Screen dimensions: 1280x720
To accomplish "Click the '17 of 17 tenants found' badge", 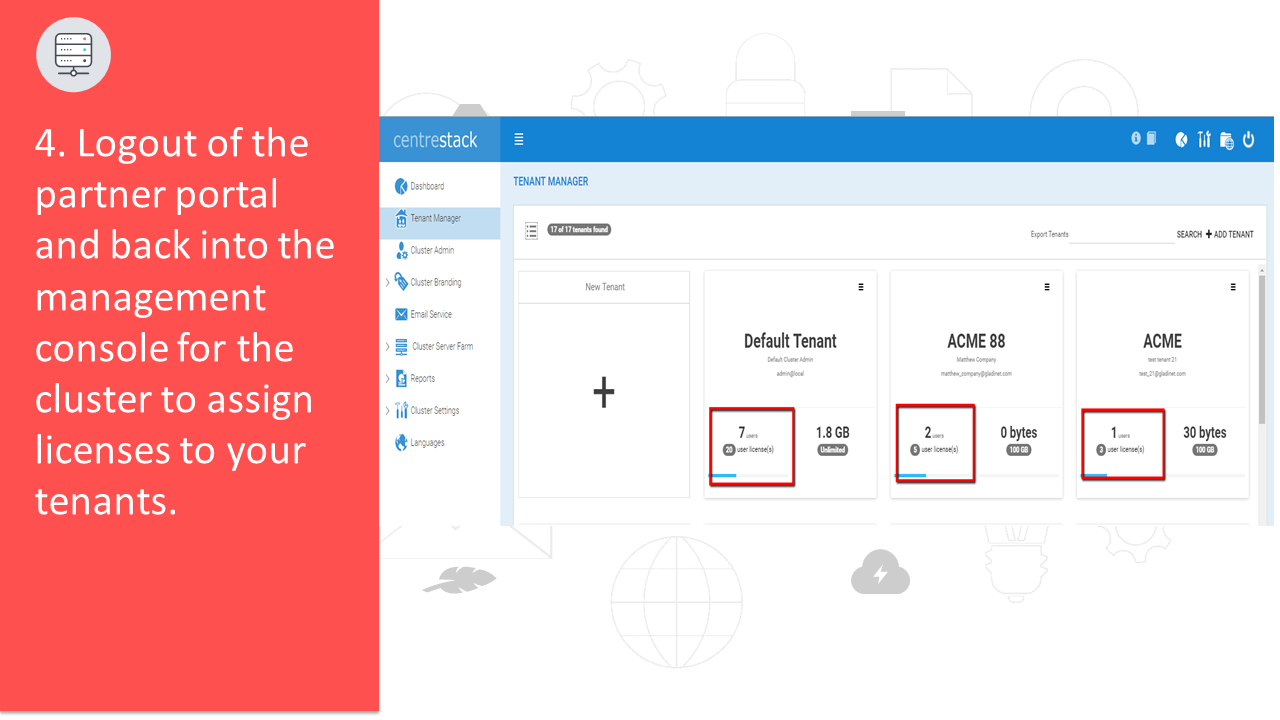I will pyautogui.click(x=579, y=229).
